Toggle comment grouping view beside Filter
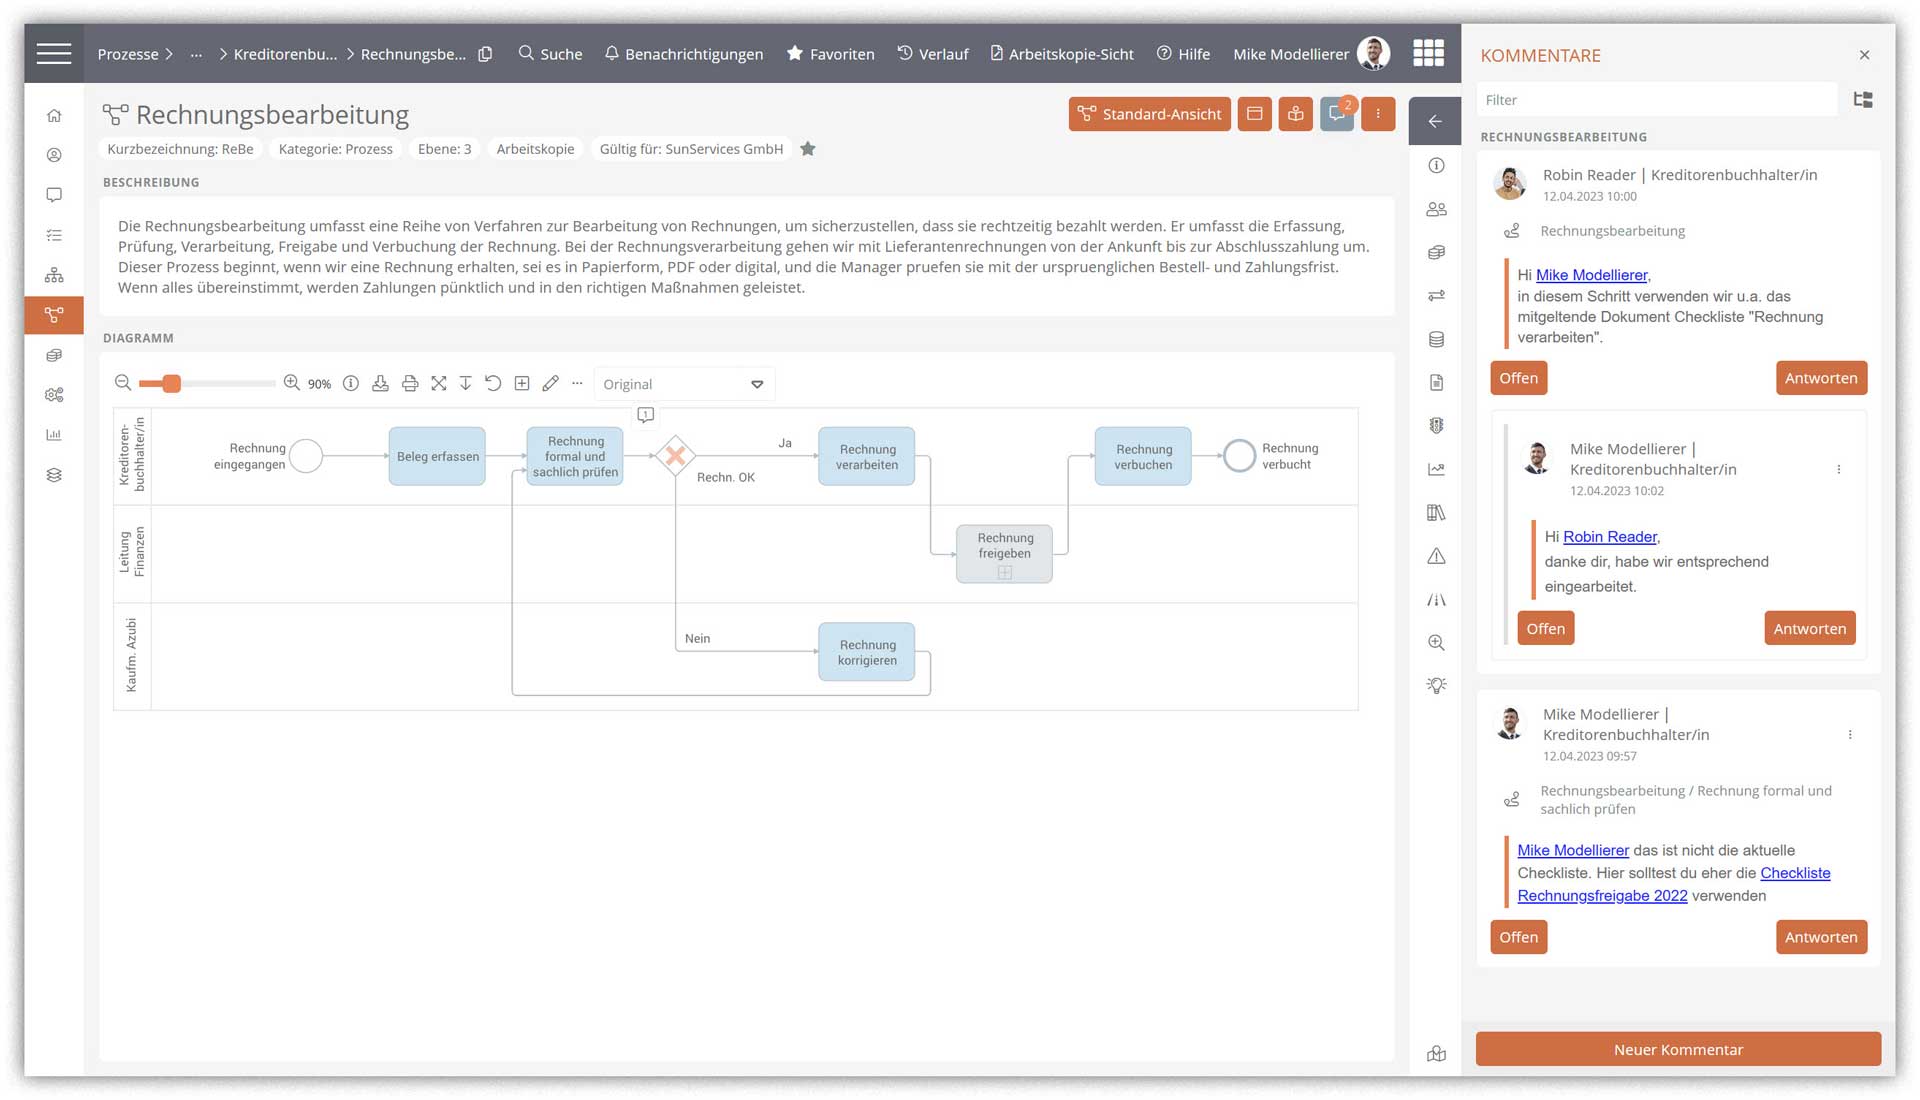 tap(1863, 100)
